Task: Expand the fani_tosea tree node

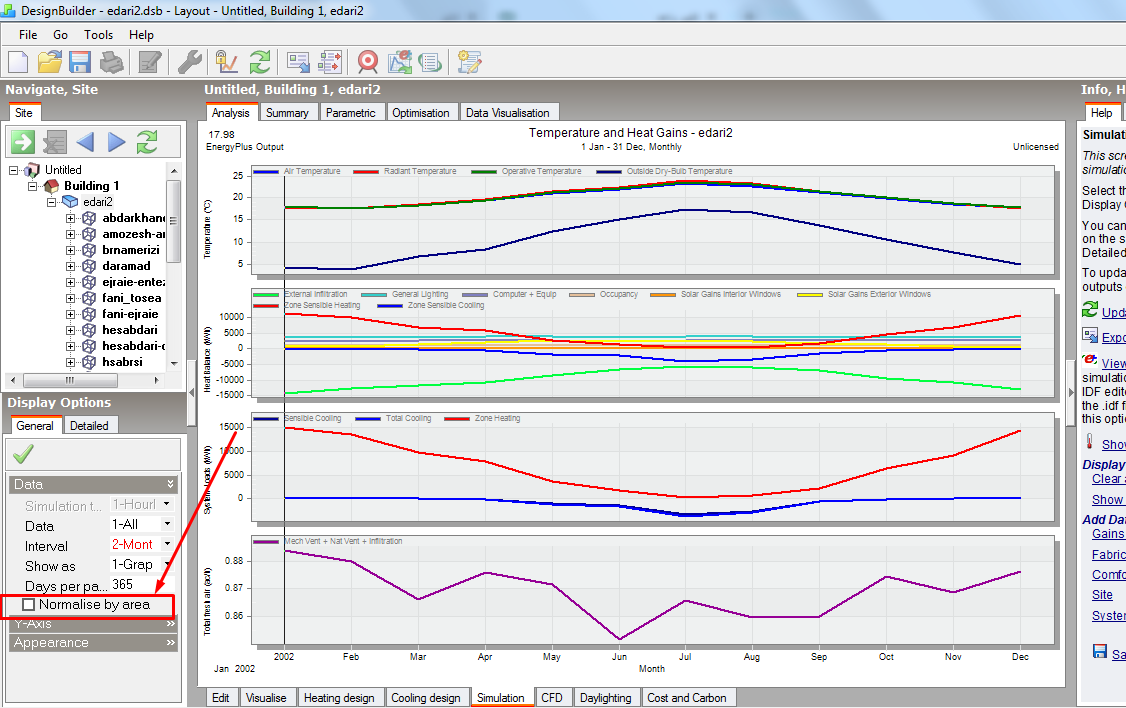Action: point(70,298)
